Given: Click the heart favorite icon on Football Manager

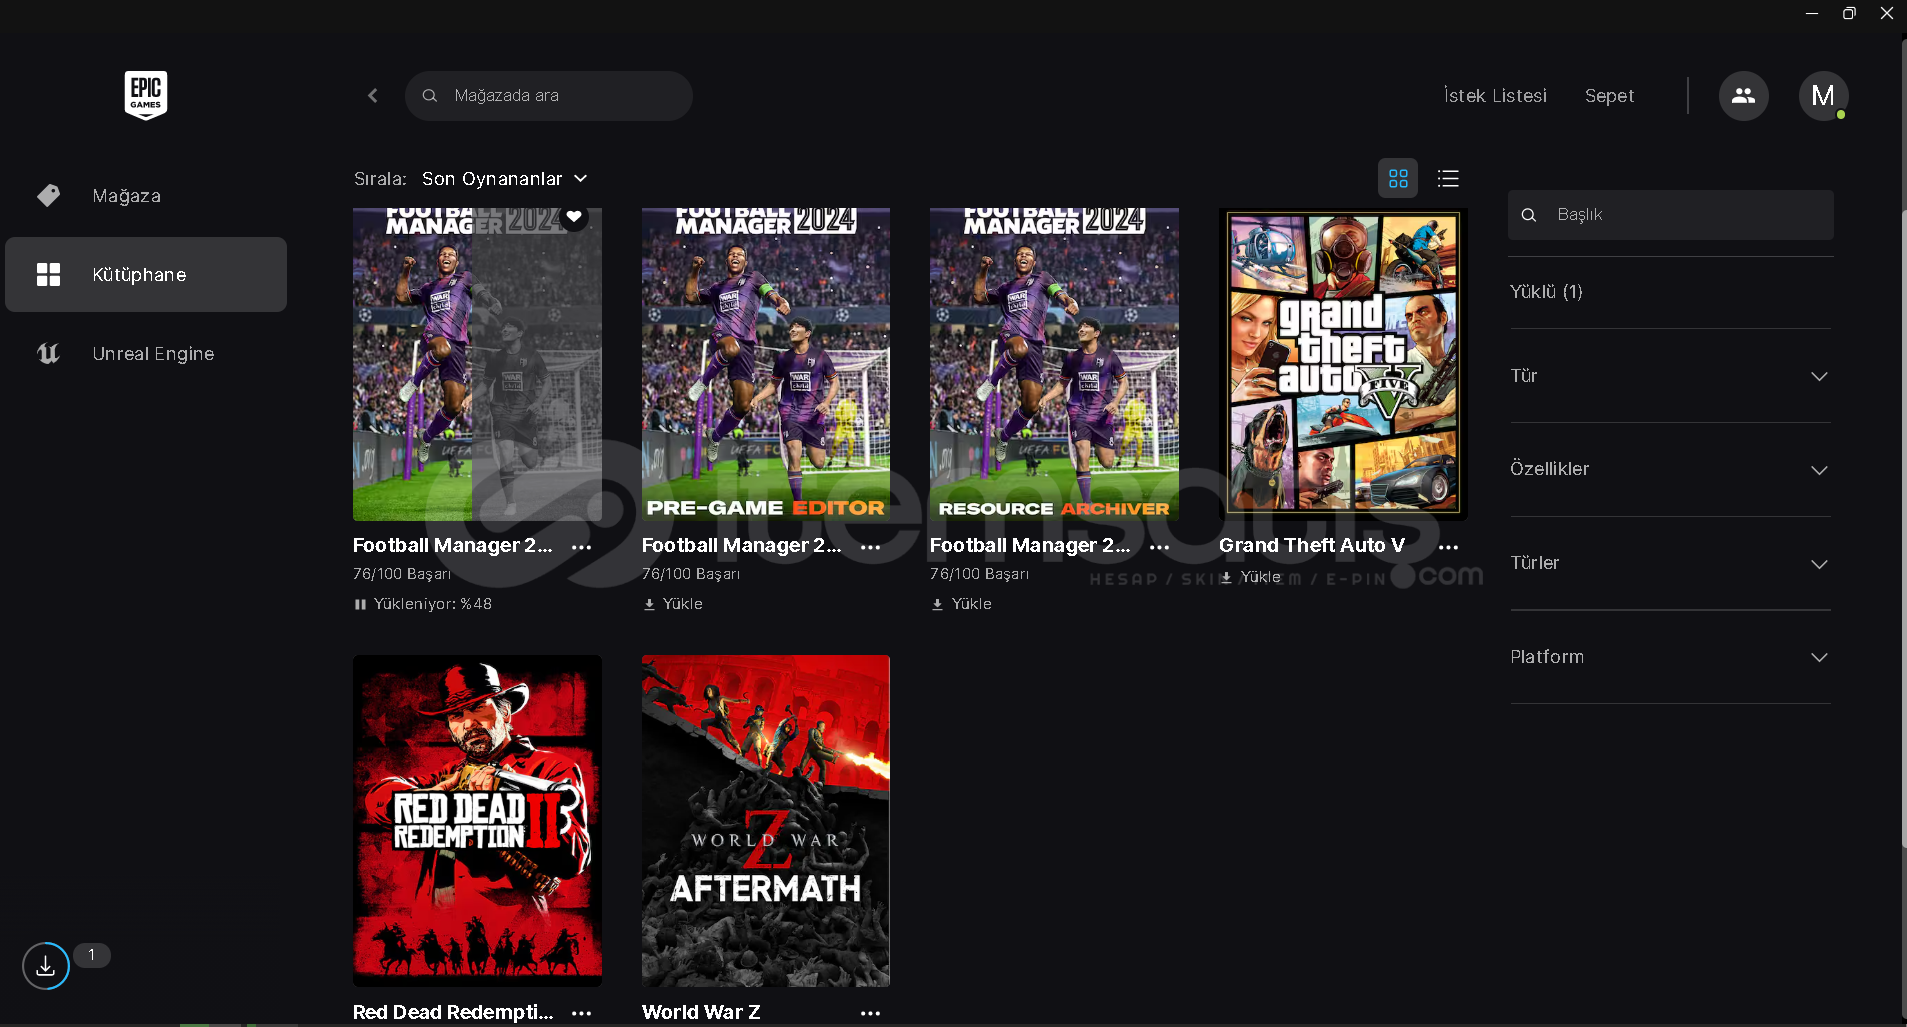Looking at the screenshot, I should coord(574,216).
